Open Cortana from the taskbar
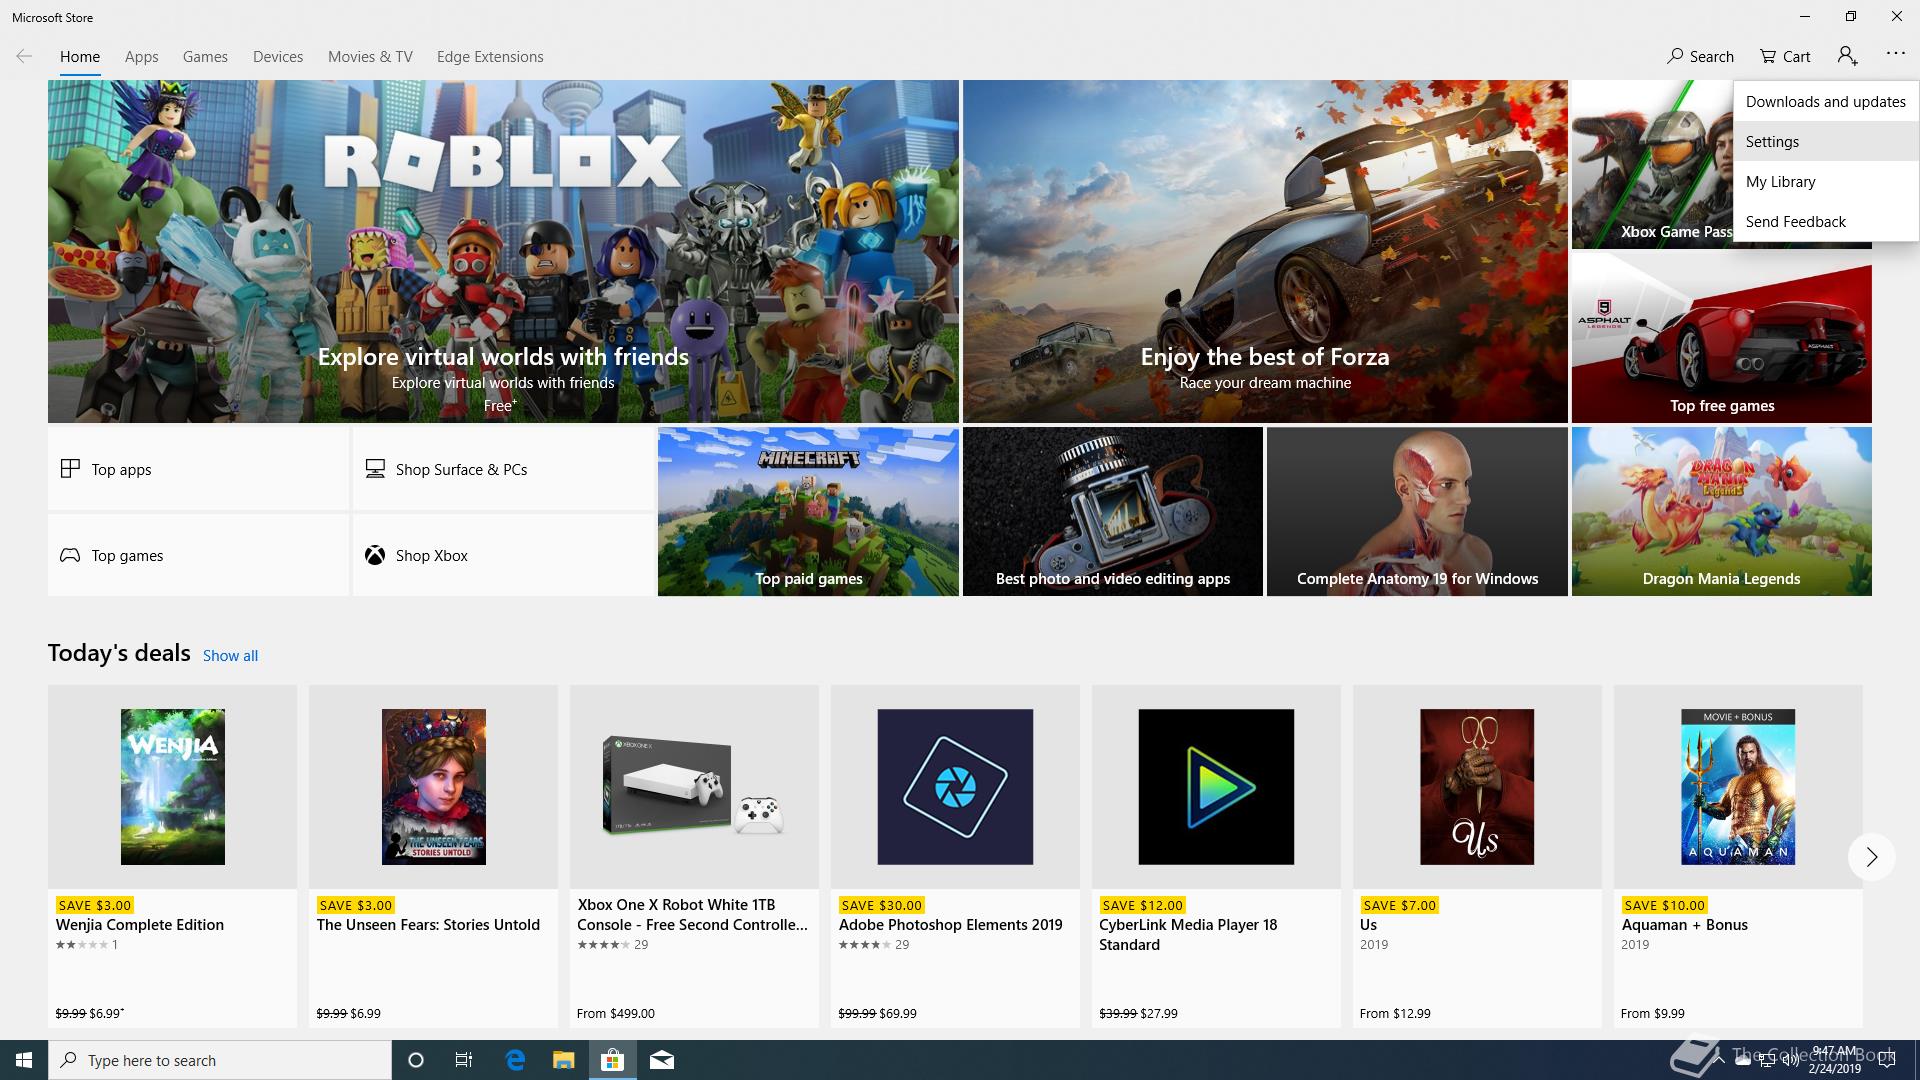 (x=416, y=1060)
